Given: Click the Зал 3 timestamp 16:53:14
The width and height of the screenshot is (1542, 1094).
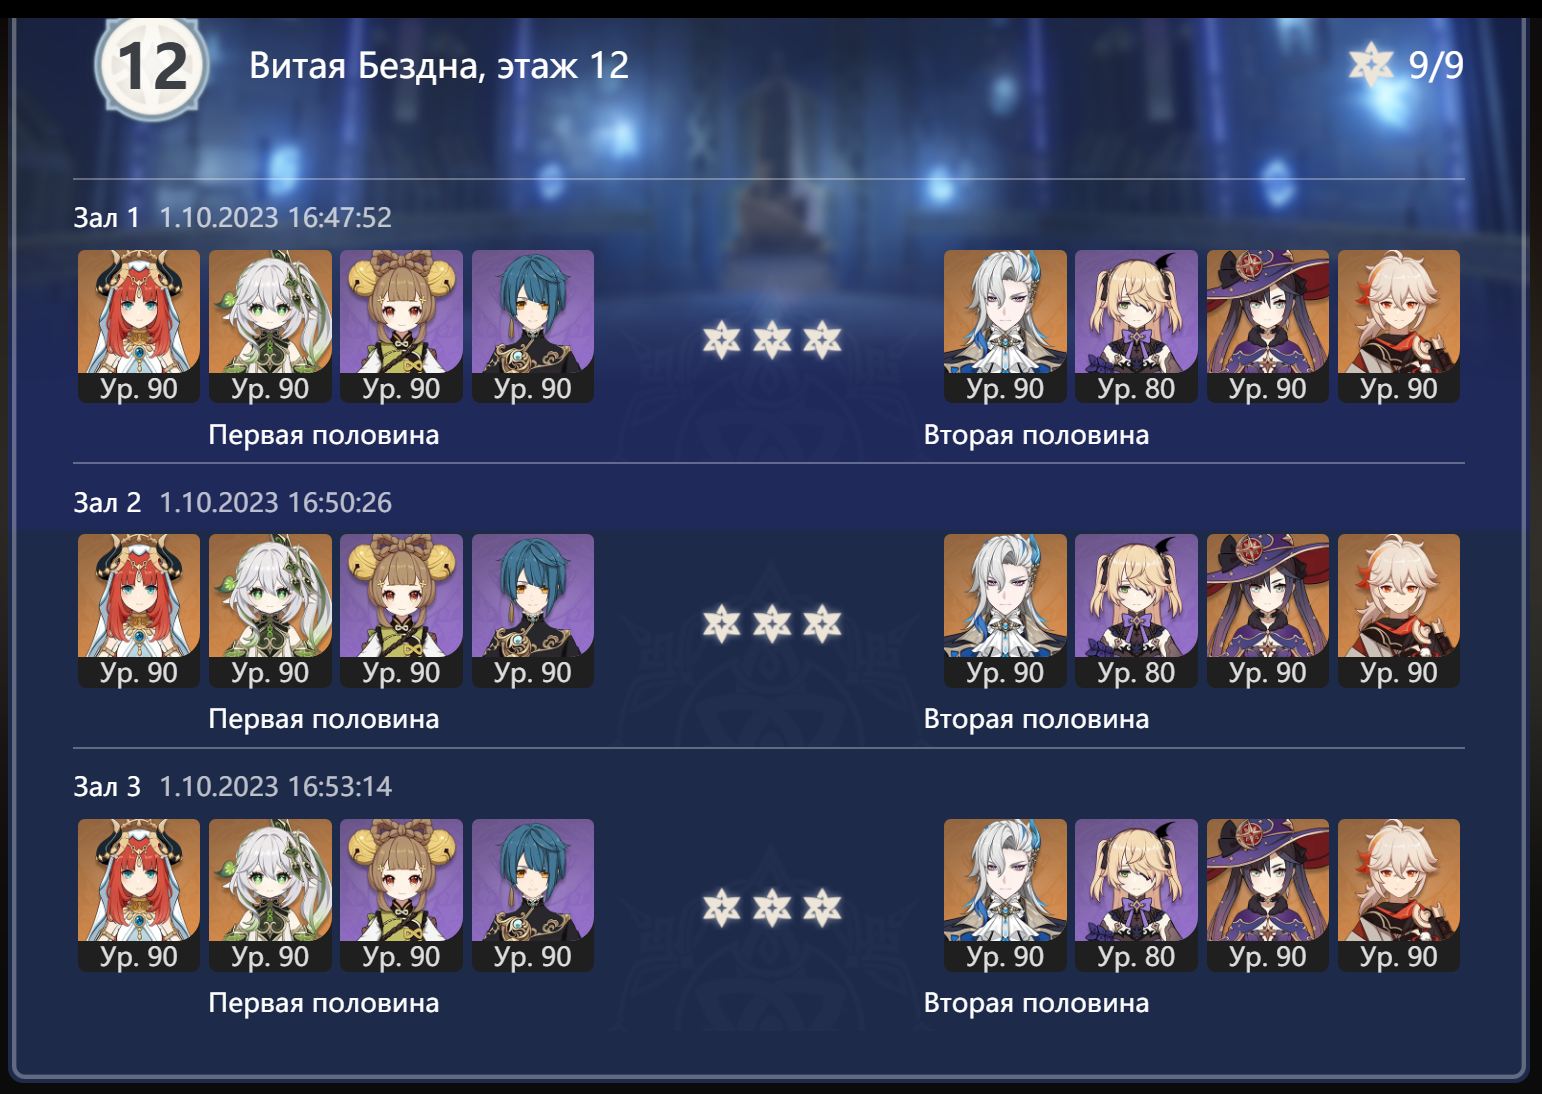Looking at the screenshot, I should pos(276,787).
